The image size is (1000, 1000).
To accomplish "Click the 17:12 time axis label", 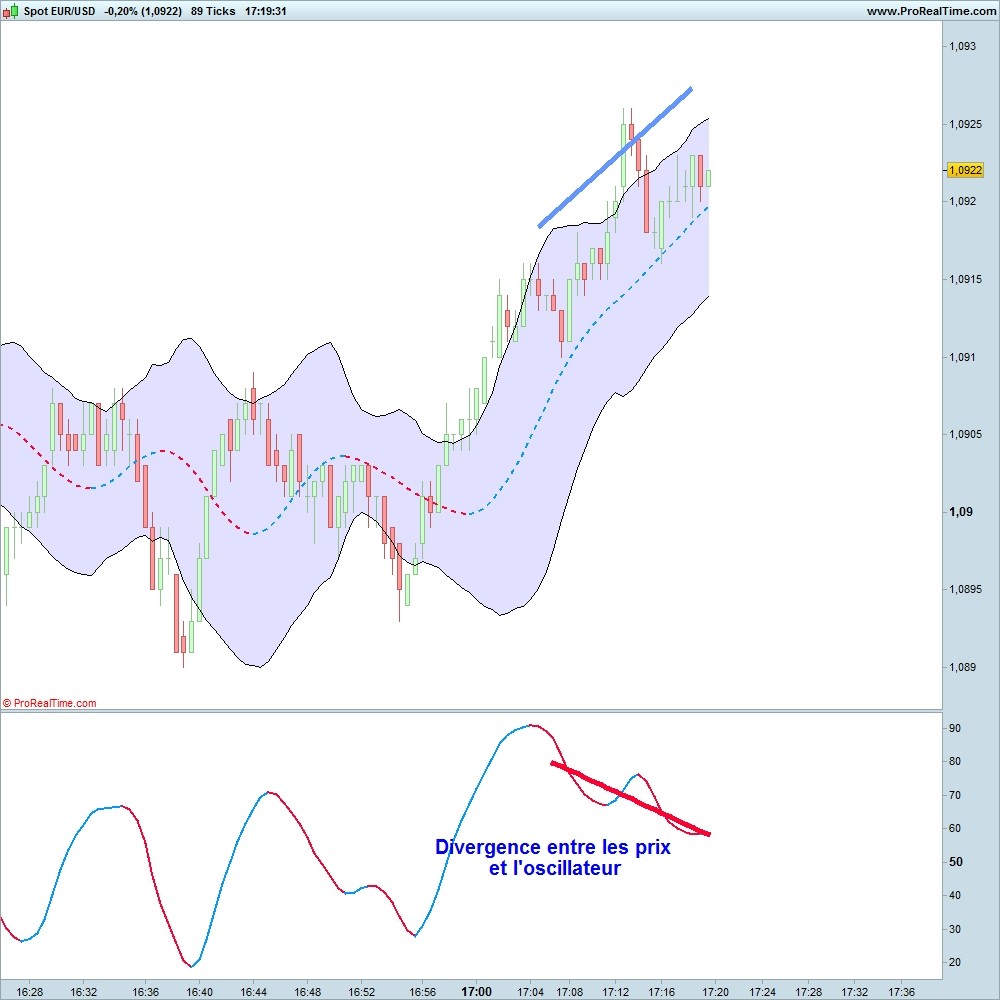I will pos(615,992).
